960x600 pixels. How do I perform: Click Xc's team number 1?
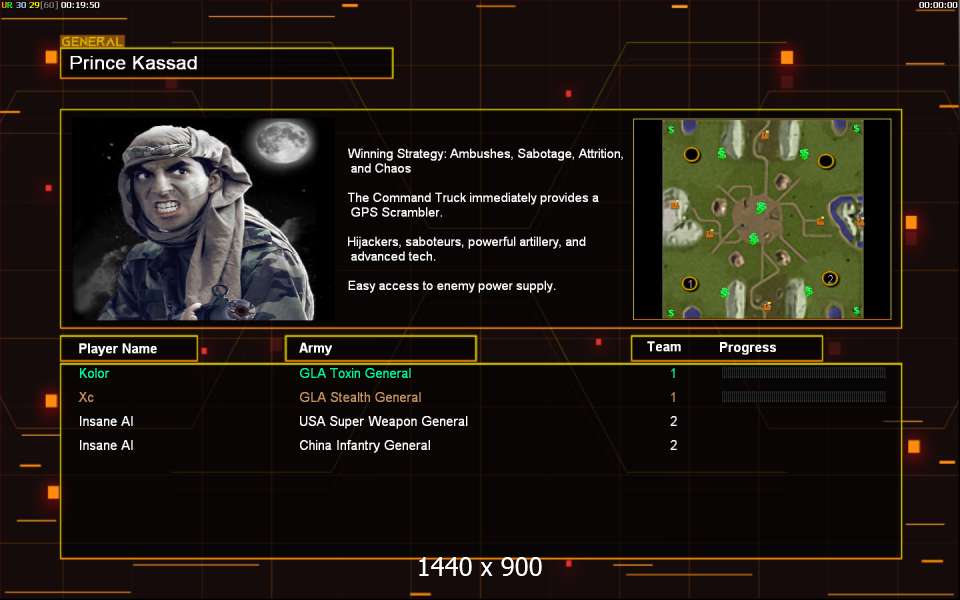[673, 397]
